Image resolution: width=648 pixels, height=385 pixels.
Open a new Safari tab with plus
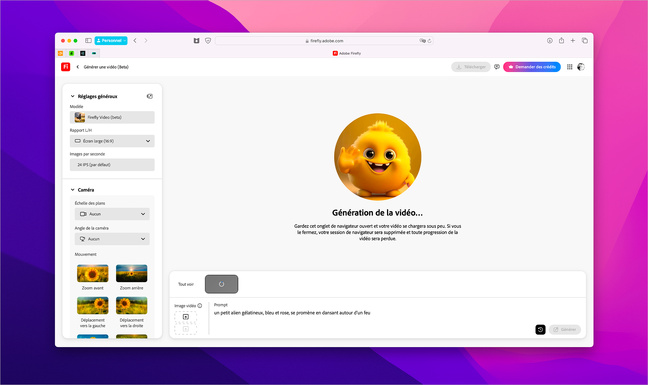tap(573, 40)
